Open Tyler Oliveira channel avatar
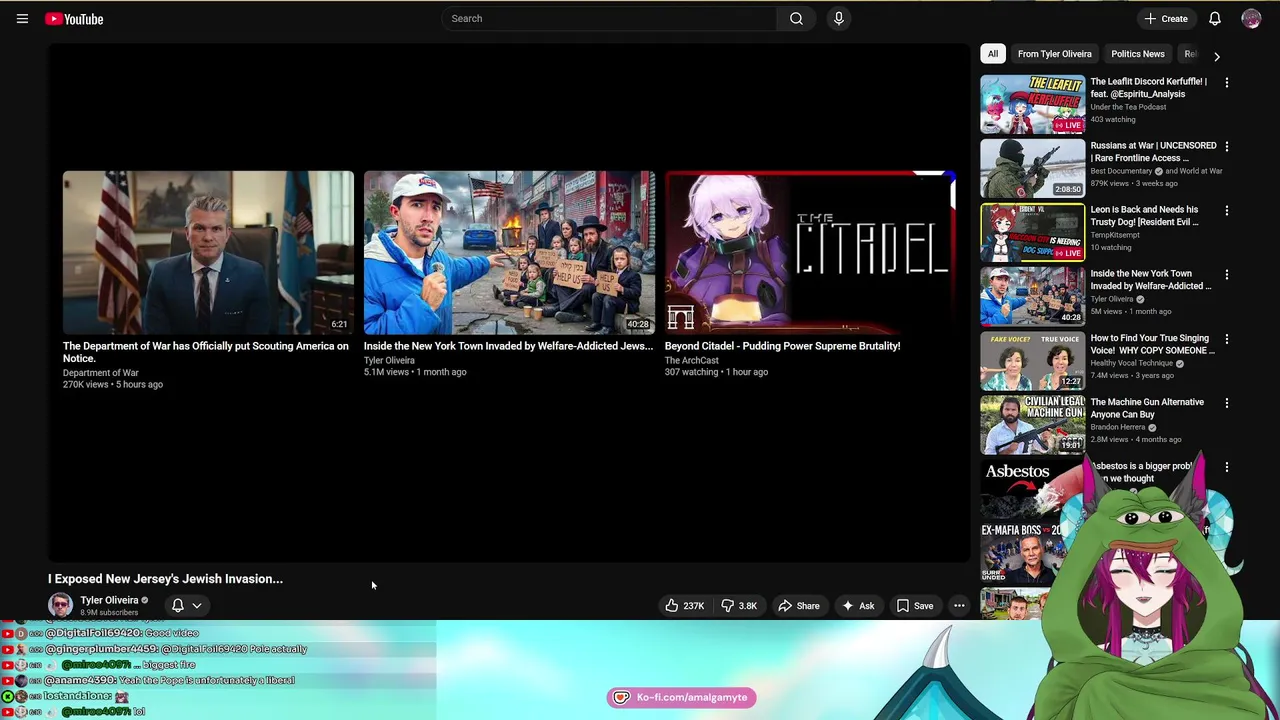This screenshot has height=720, width=1280. [x=61, y=605]
